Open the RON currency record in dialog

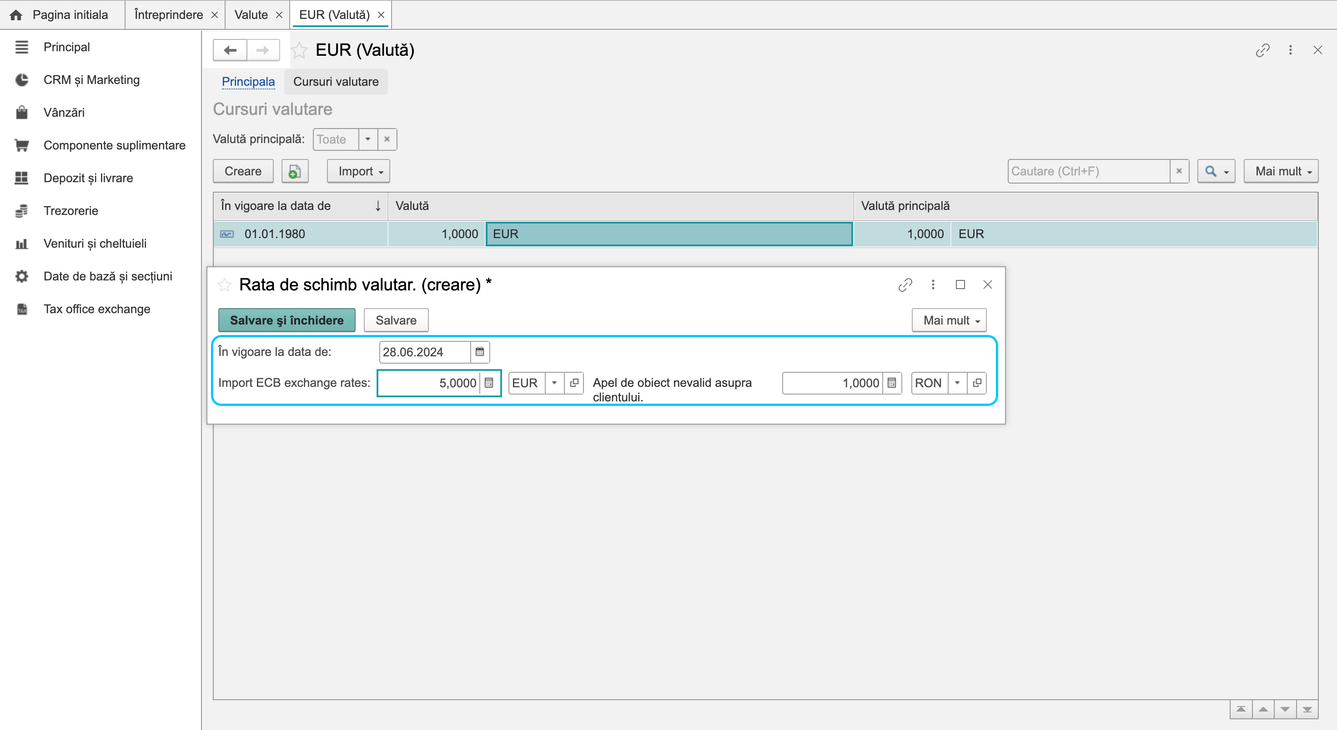[977, 383]
